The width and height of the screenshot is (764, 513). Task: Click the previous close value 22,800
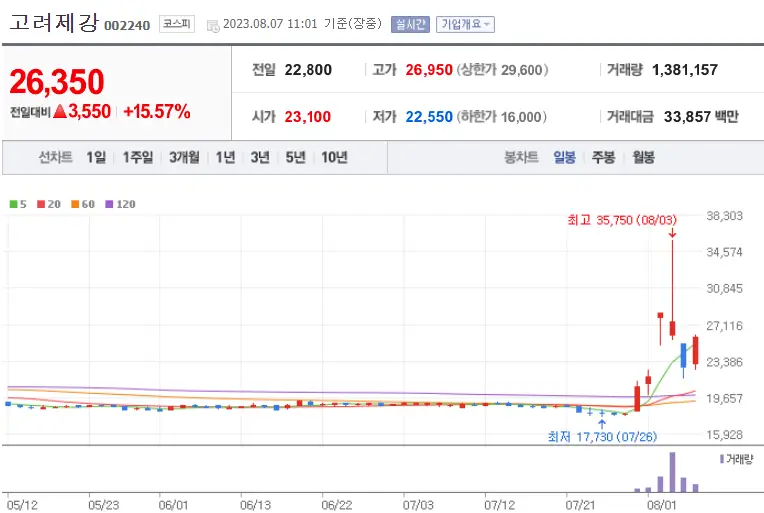point(308,70)
